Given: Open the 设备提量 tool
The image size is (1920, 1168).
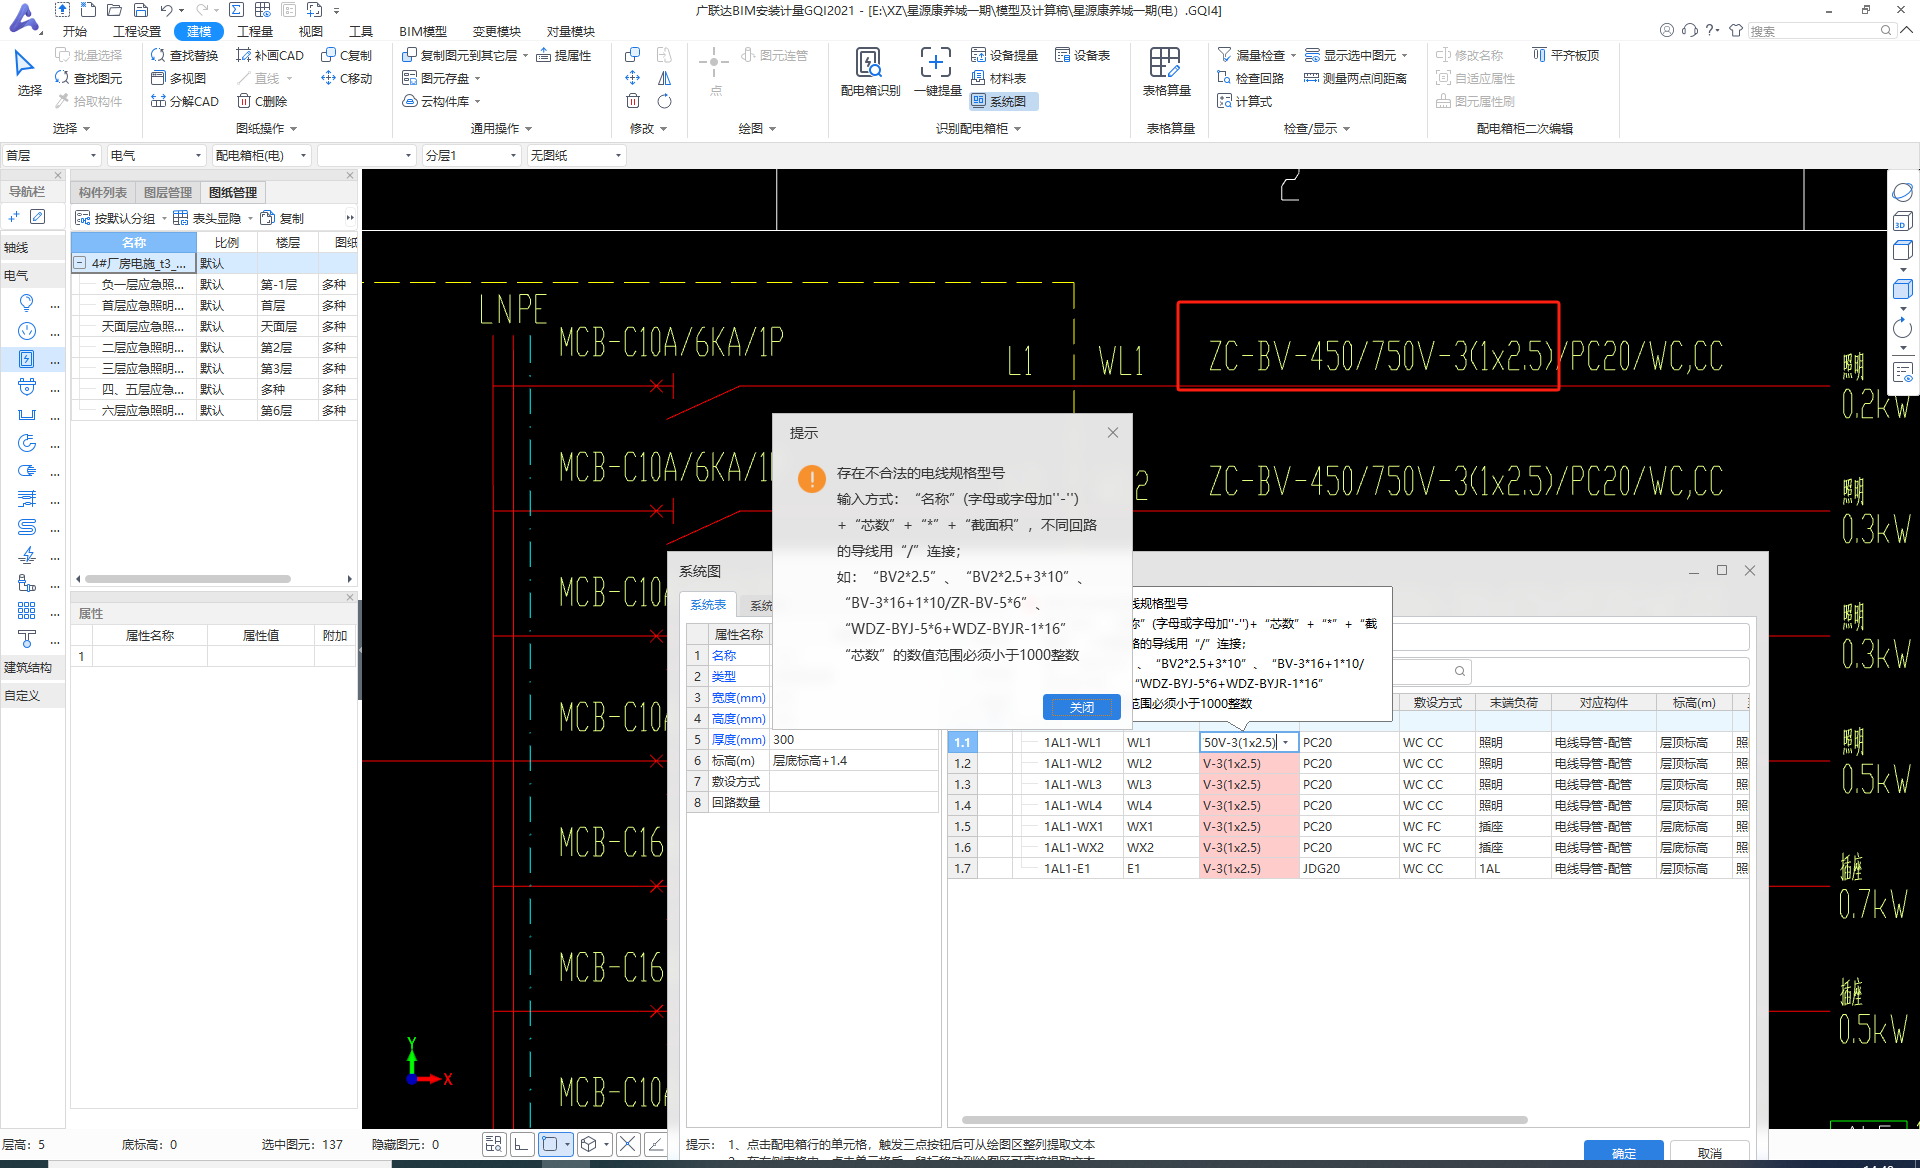Looking at the screenshot, I should (x=1005, y=55).
